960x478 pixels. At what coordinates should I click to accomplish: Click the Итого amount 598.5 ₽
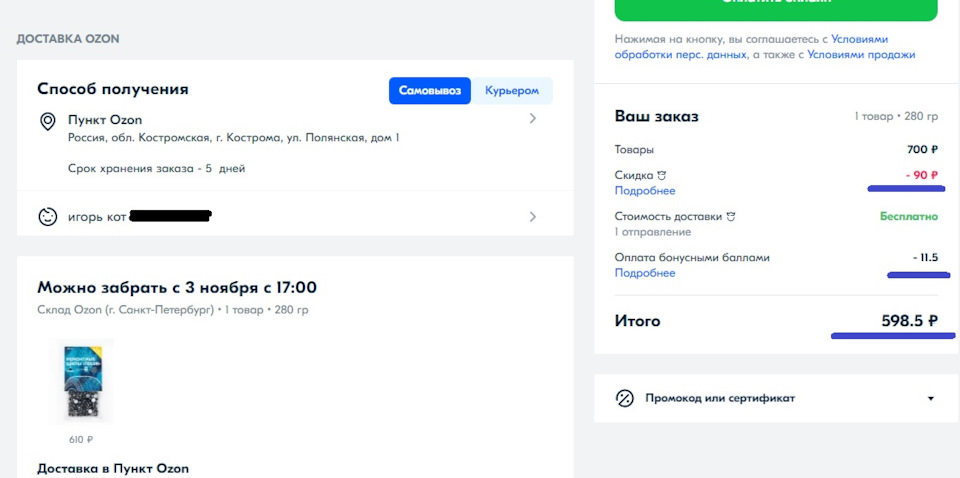click(909, 321)
